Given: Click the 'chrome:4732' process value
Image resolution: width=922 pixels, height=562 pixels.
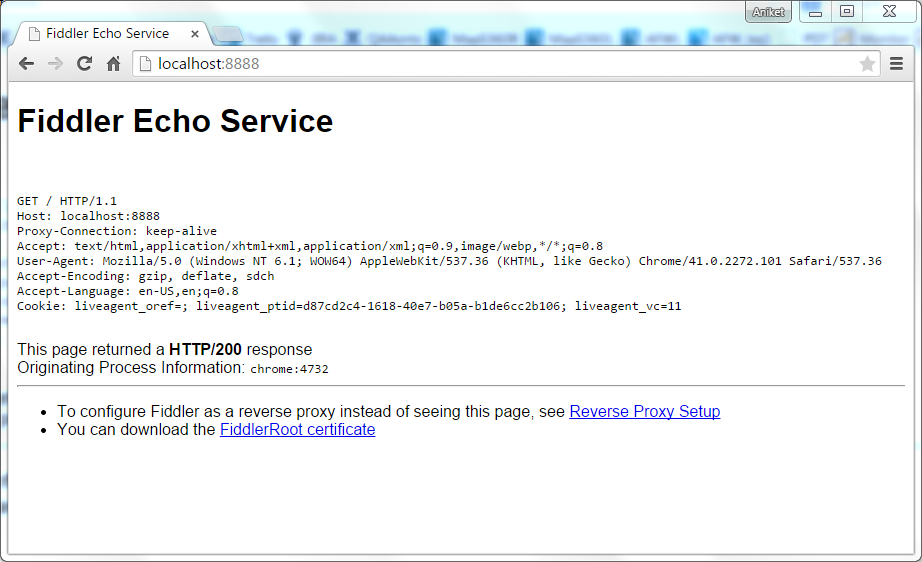Looking at the screenshot, I should (289, 369).
